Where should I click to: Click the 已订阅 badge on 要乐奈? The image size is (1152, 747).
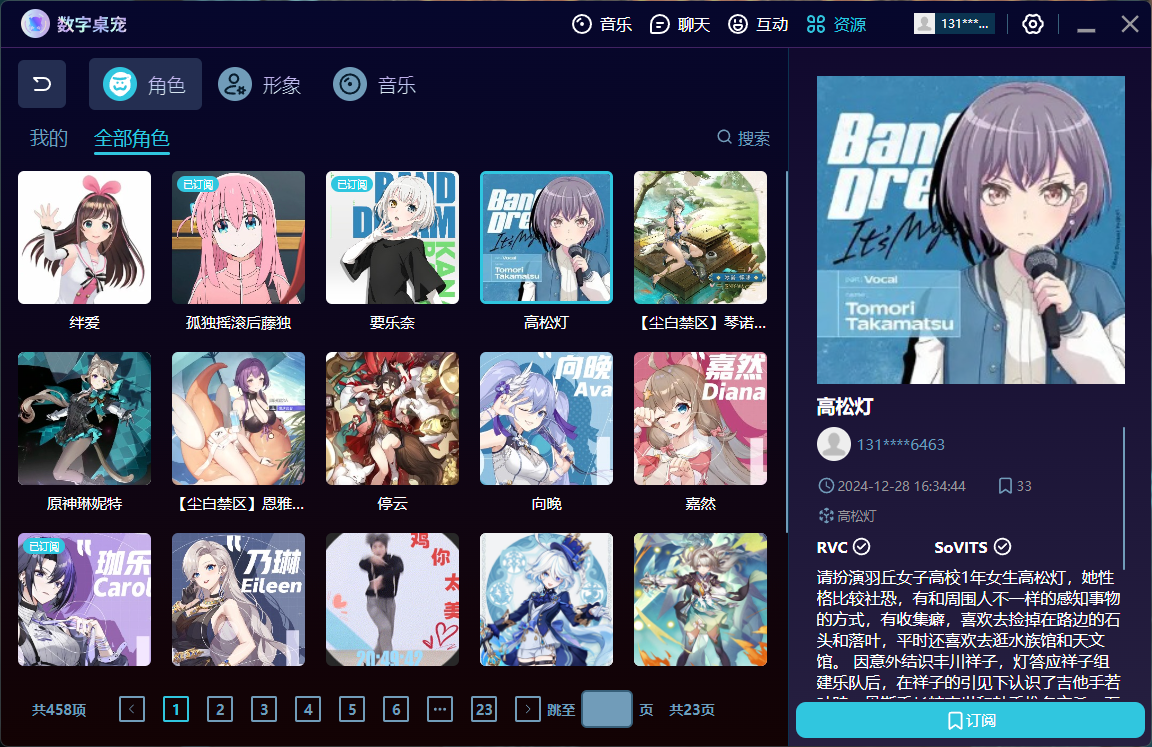(x=351, y=184)
